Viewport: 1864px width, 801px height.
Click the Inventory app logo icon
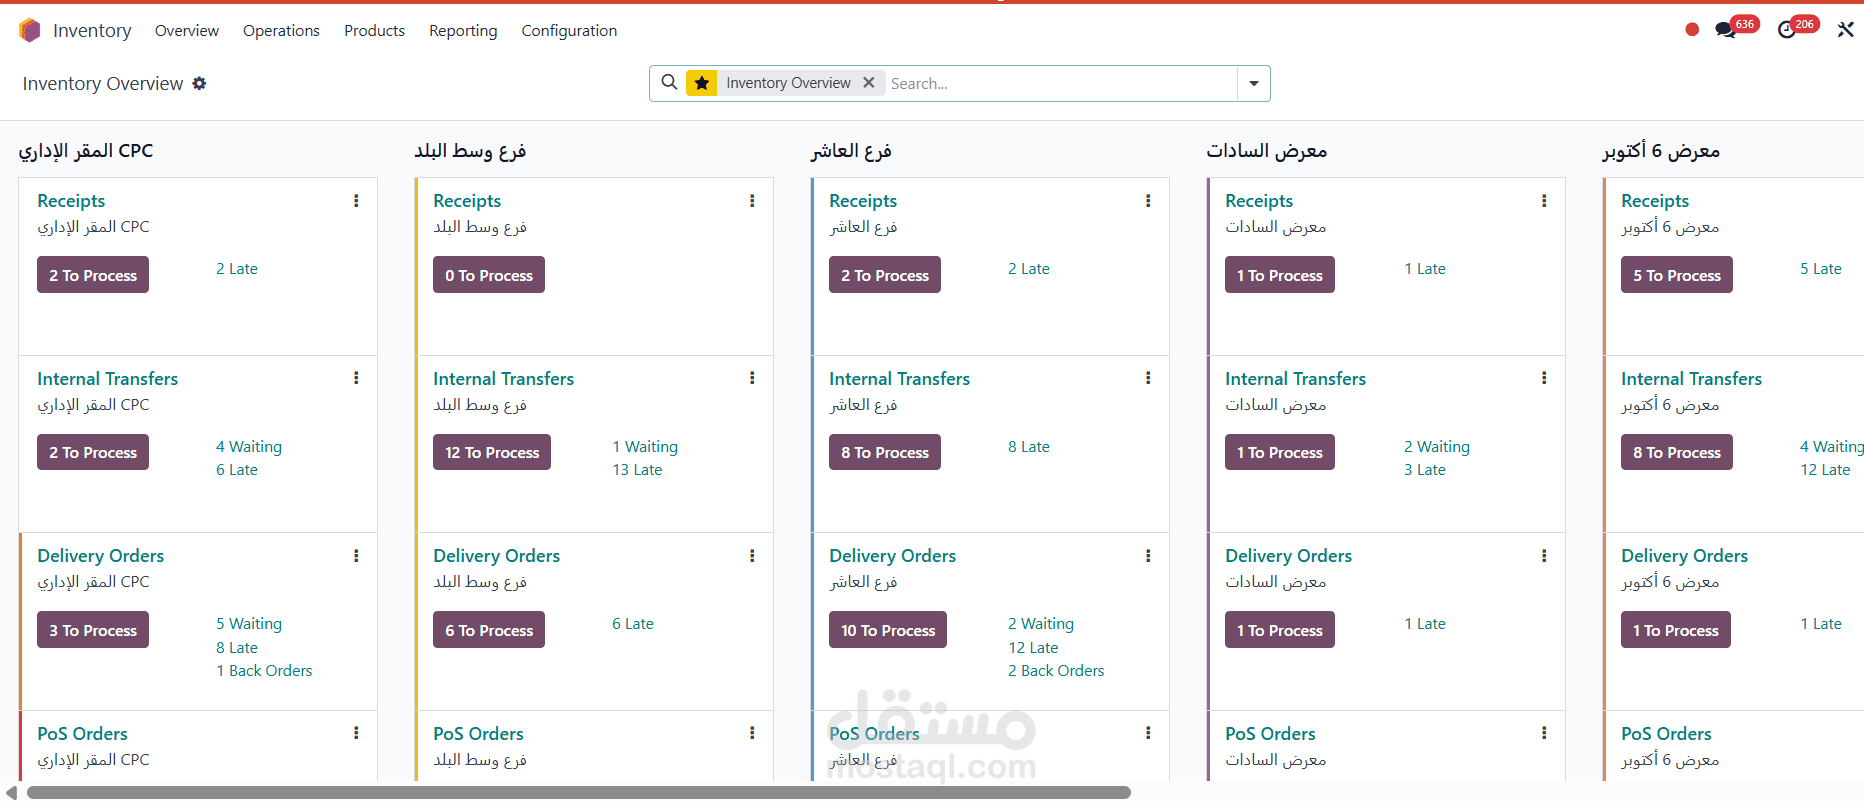coord(30,31)
